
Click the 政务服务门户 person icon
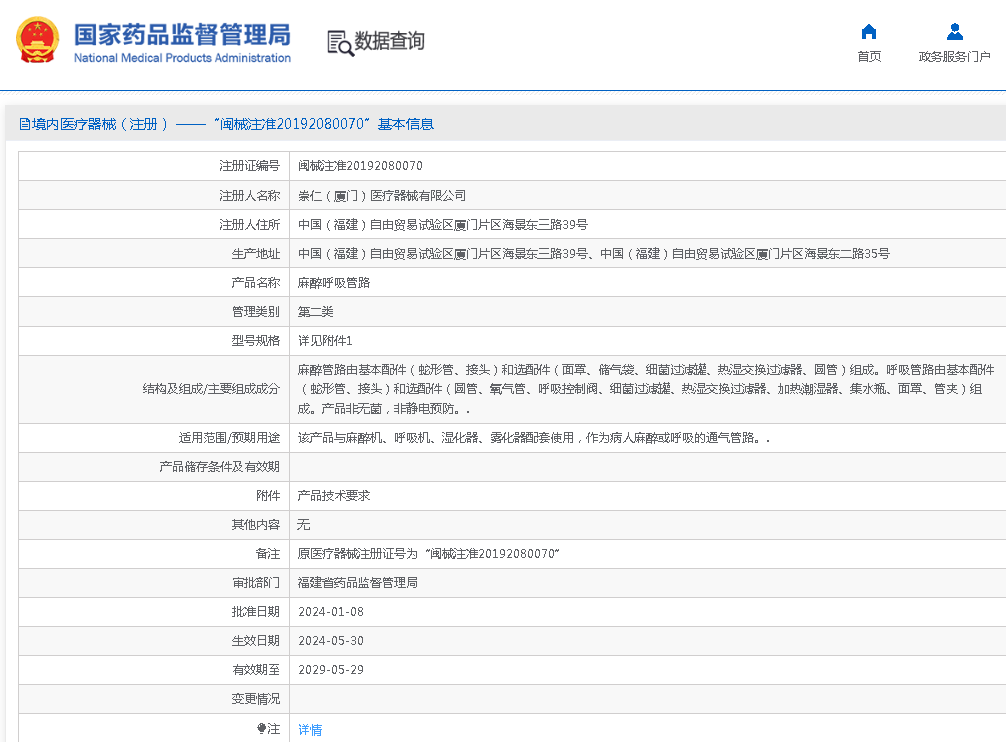pyautogui.click(x=954, y=32)
